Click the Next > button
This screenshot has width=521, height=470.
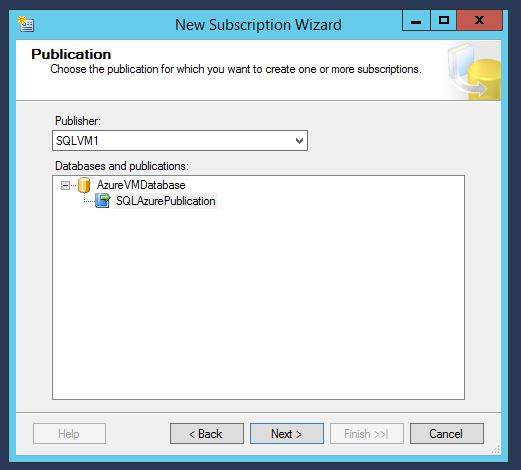pos(287,434)
